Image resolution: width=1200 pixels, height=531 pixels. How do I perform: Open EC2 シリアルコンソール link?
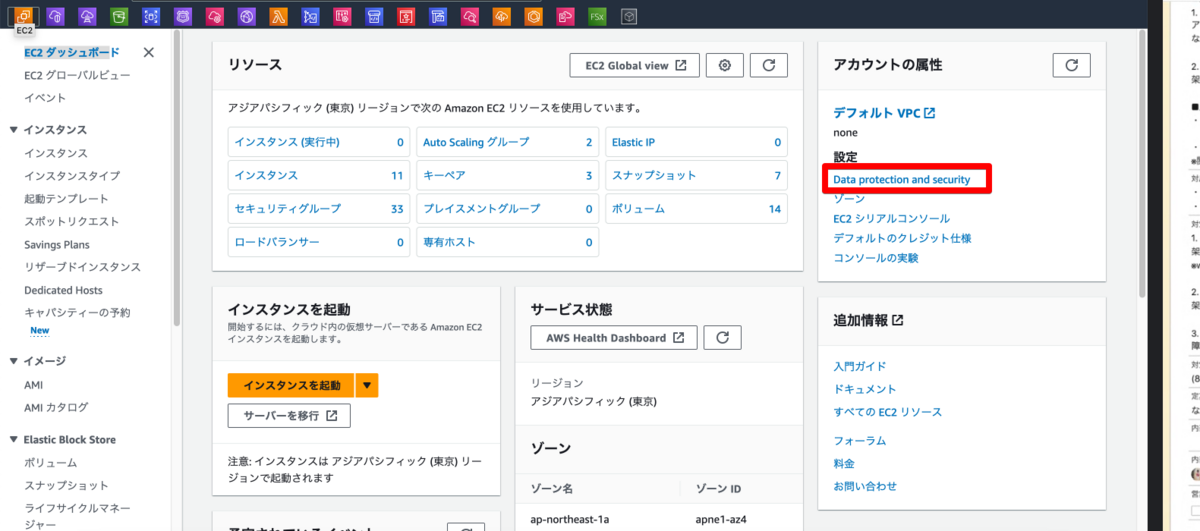click(x=891, y=218)
